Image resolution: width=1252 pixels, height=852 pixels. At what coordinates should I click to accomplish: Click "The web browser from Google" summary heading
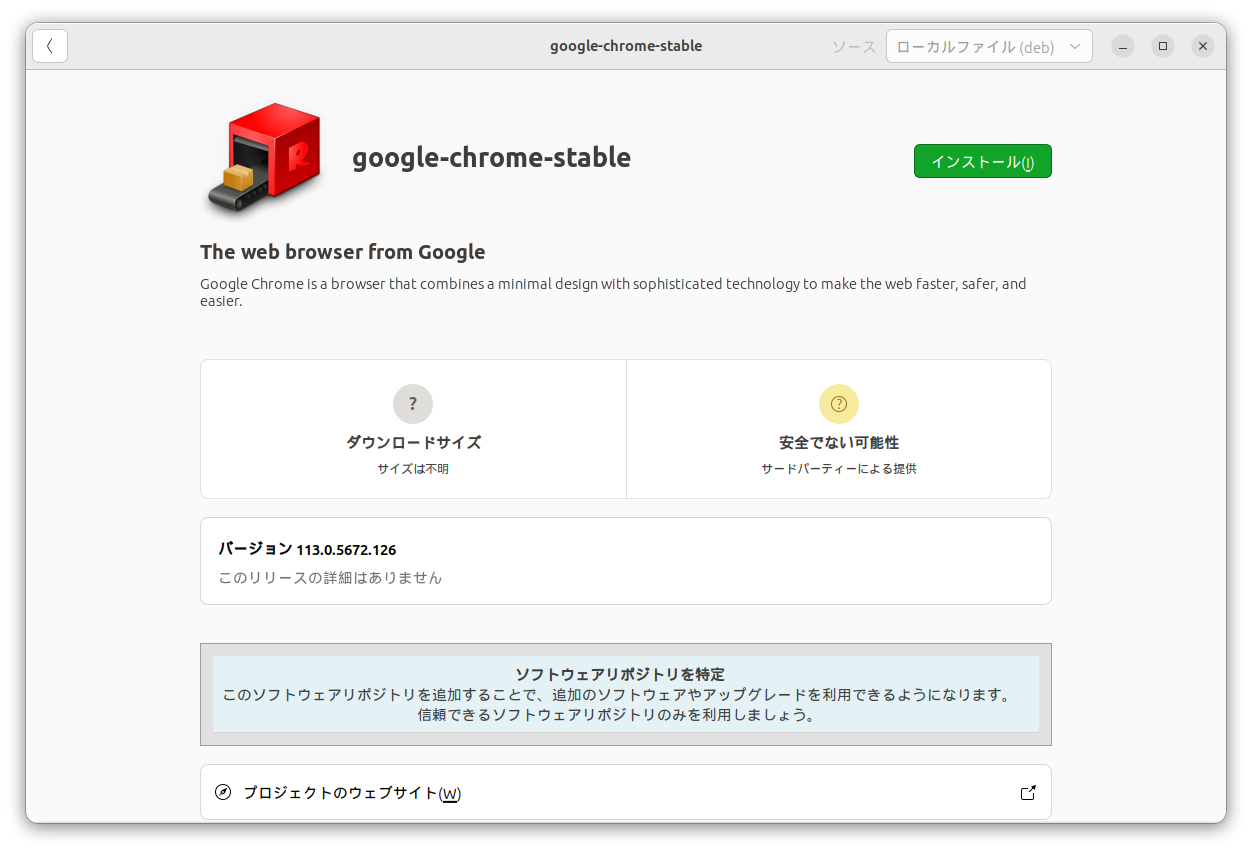pos(343,252)
